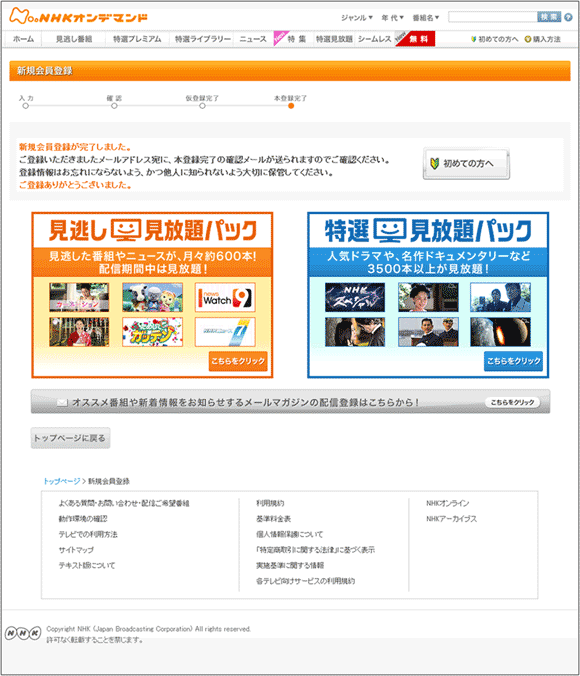Select the planet and flame thumbnail
This screenshot has width=580, height=676.
tap(500, 332)
